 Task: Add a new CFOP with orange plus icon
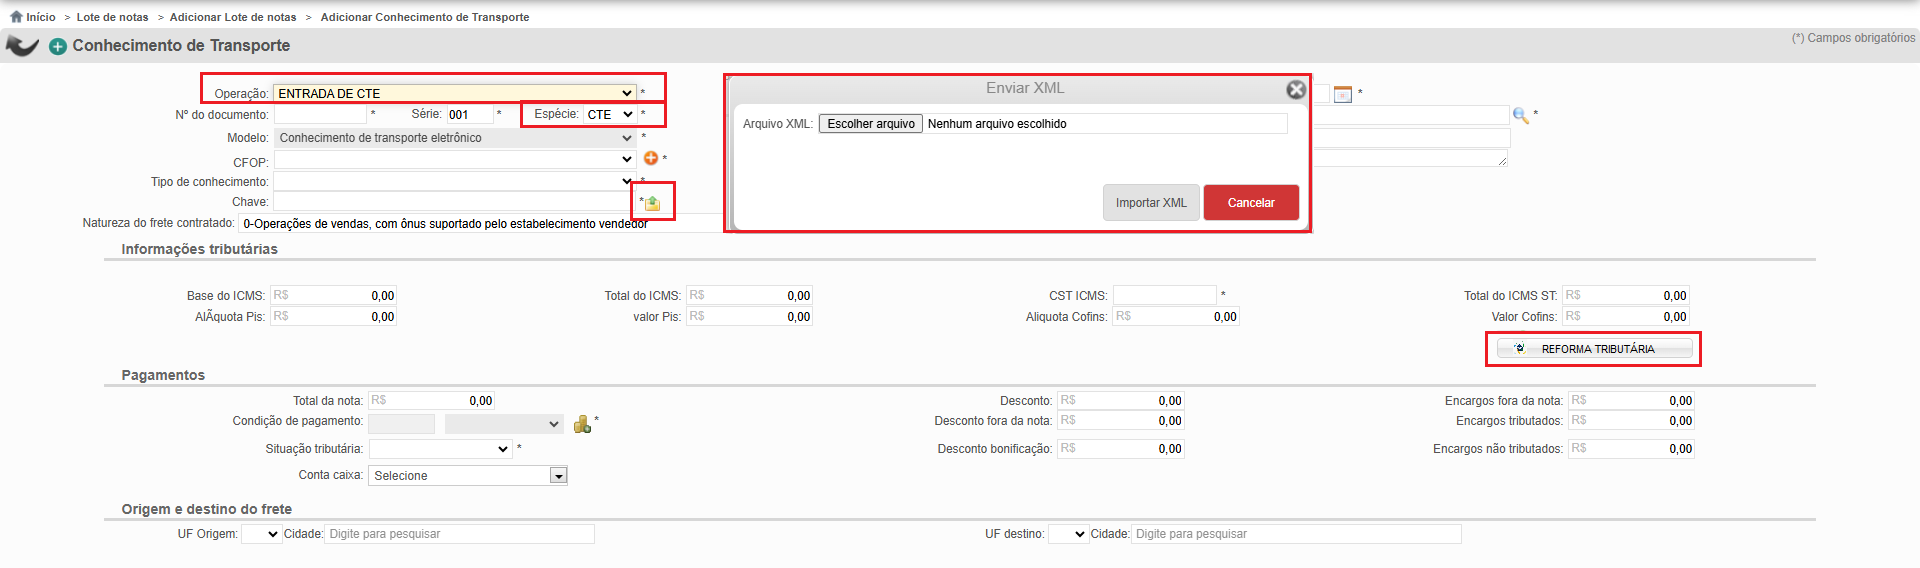[x=651, y=158]
